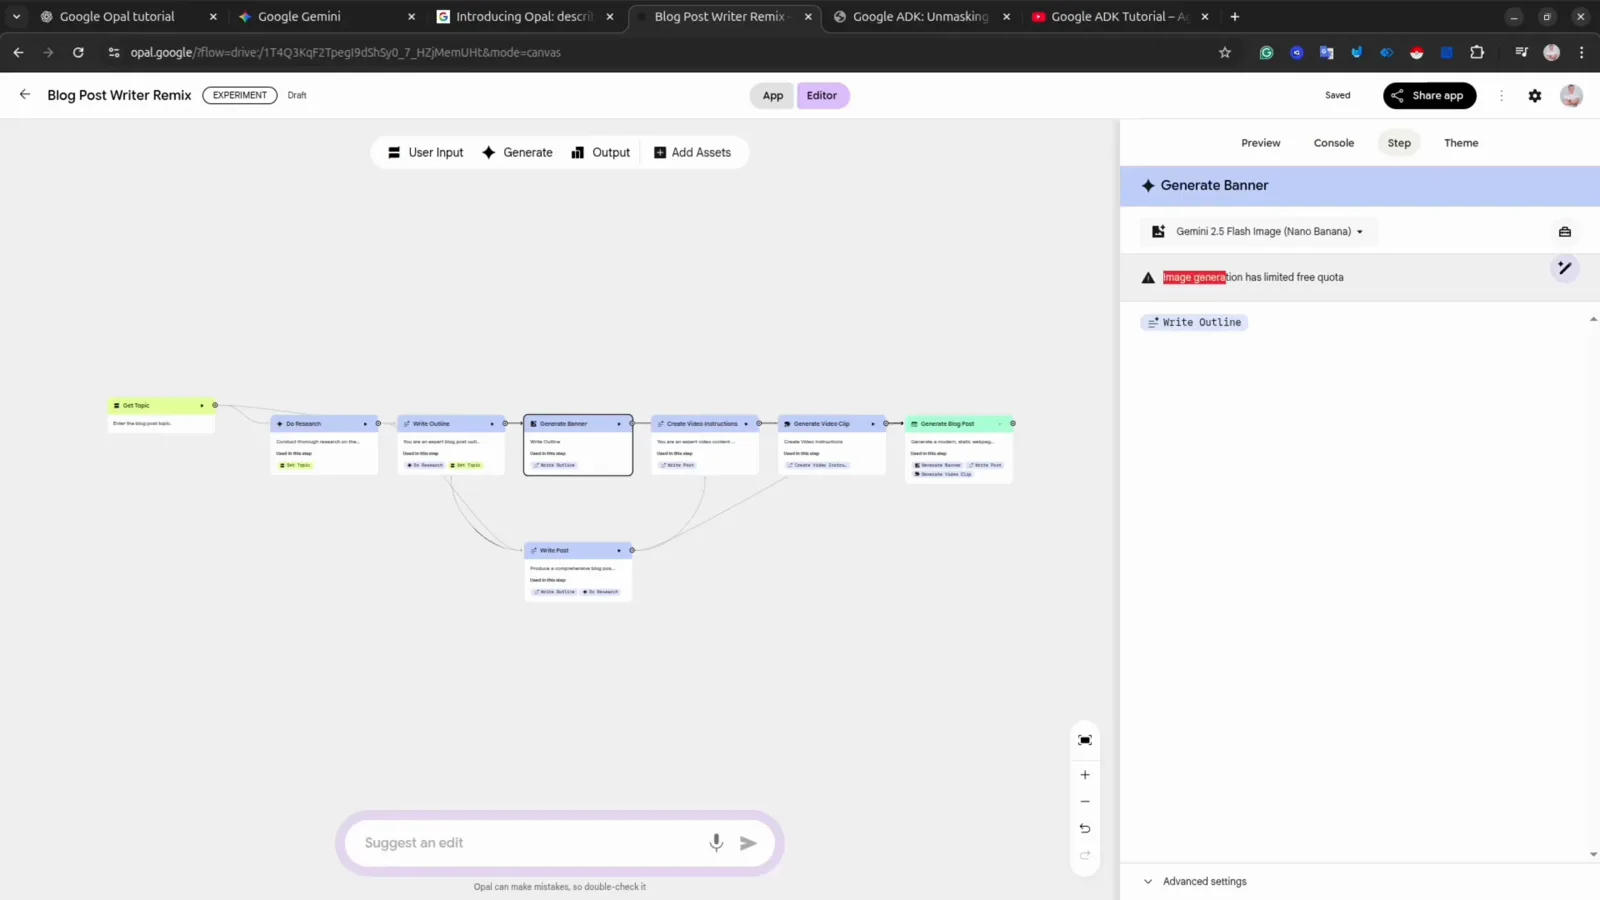Click the microphone icon in the edit box
Image resolution: width=1600 pixels, height=900 pixels.
click(716, 843)
